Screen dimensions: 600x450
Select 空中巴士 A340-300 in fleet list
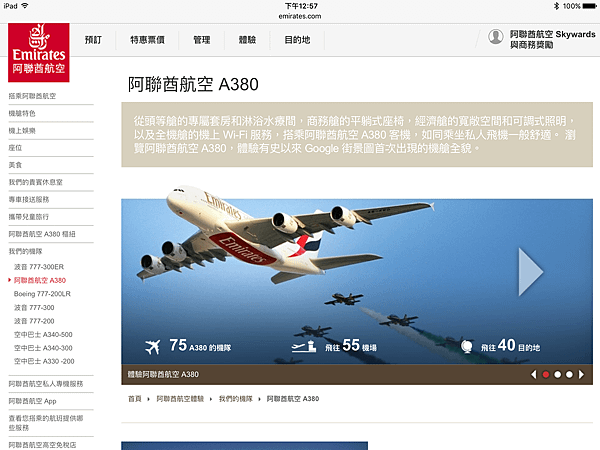[x=43, y=348]
